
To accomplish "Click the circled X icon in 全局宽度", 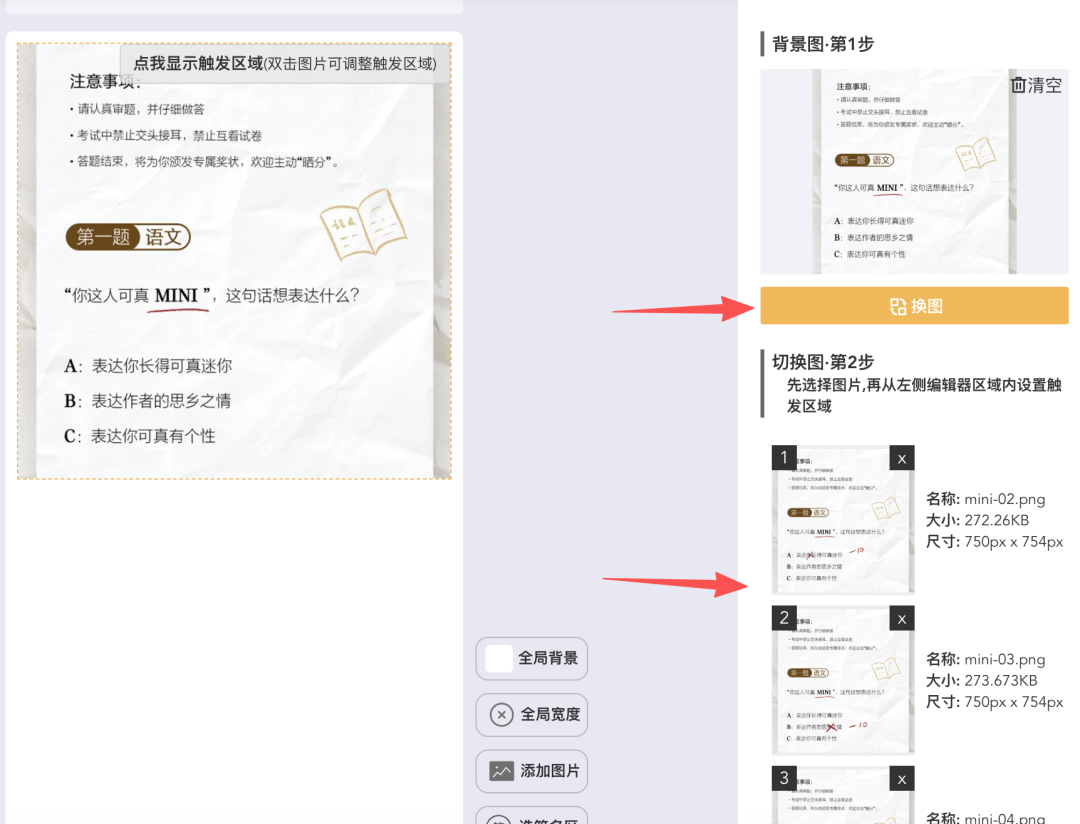I will pos(501,714).
